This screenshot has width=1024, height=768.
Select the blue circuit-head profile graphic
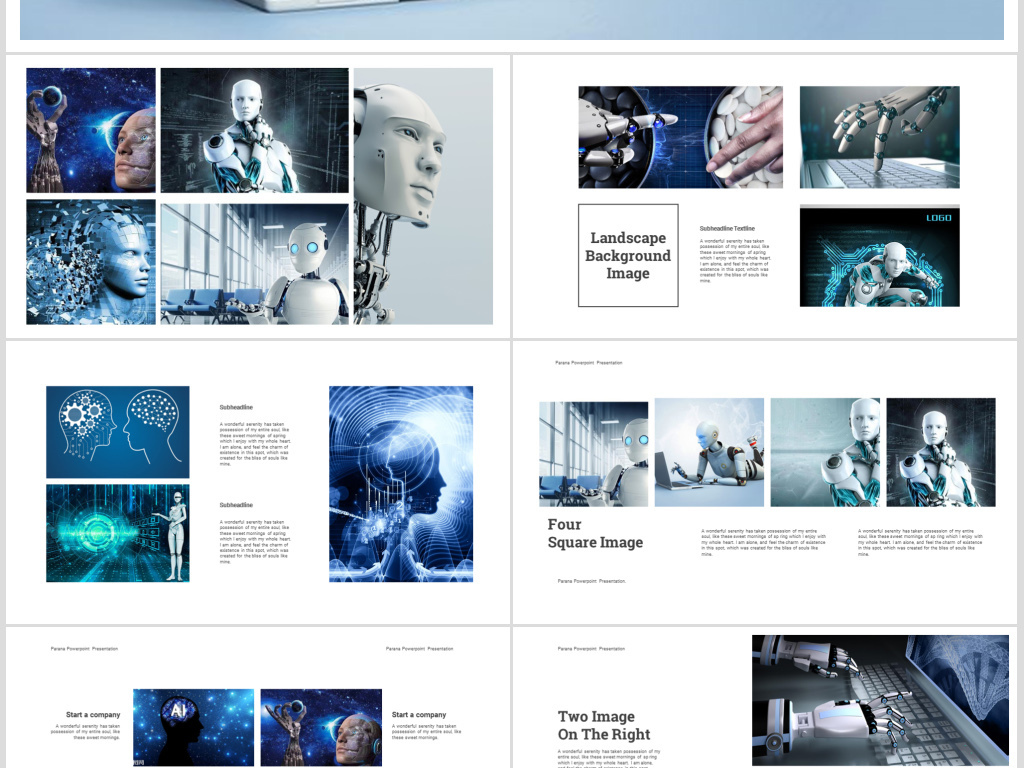(x=401, y=483)
